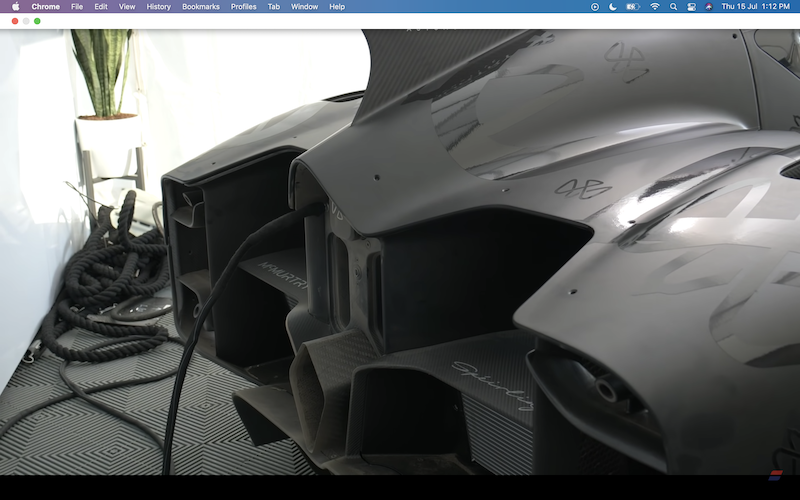The image size is (800, 500).
Task: Open the Chrome application menu
Action: click(45, 6)
